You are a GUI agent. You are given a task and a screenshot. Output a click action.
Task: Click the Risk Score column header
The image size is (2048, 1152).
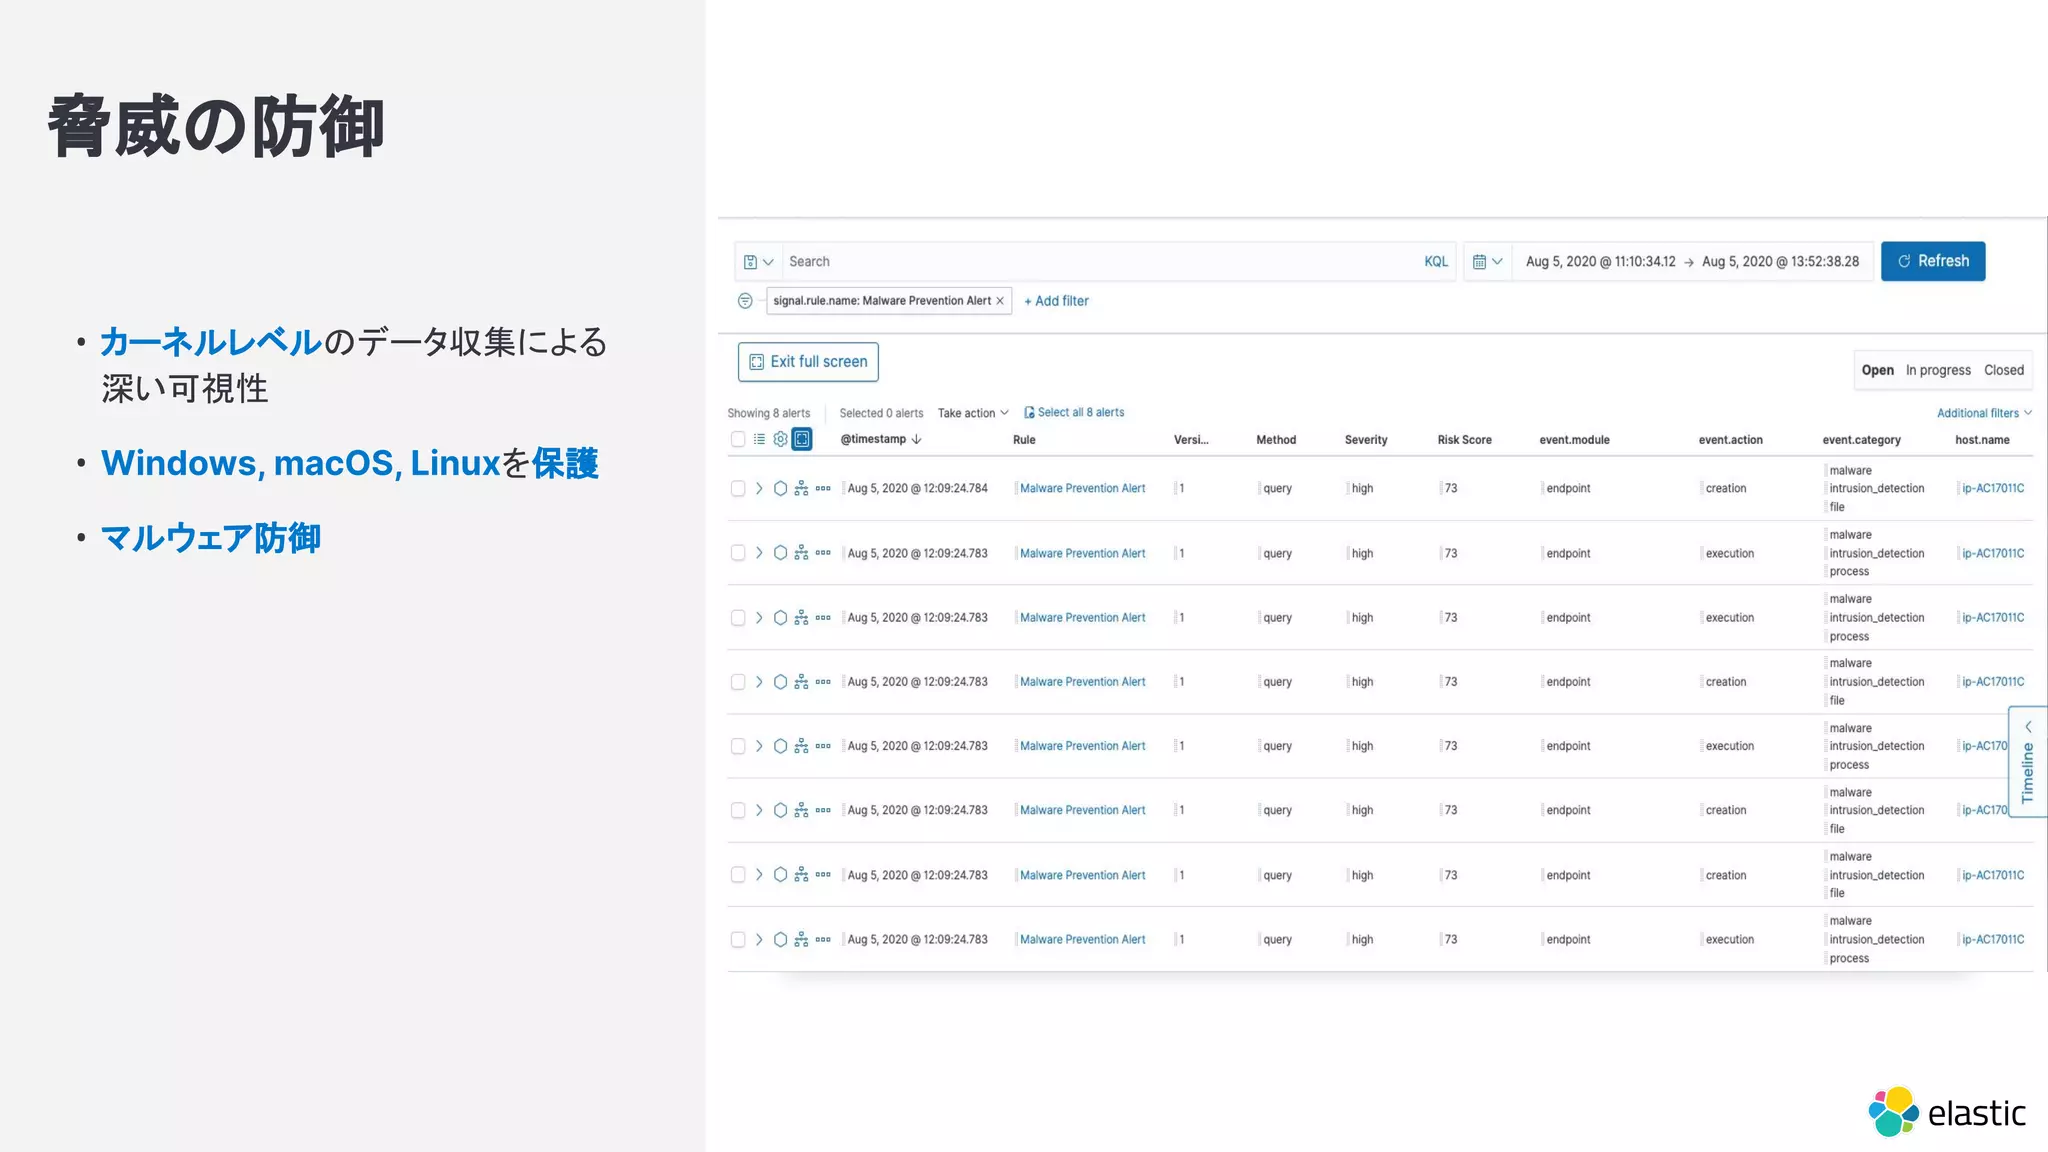[1464, 440]
